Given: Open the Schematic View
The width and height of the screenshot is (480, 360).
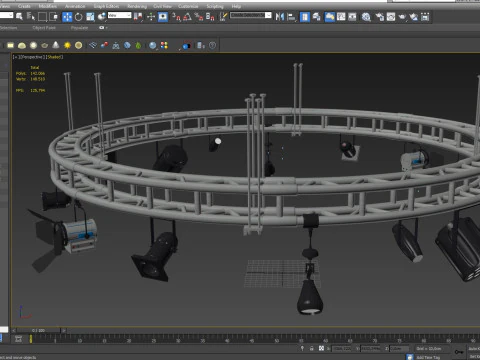Looking at the screenshot, I should (352, 17).
